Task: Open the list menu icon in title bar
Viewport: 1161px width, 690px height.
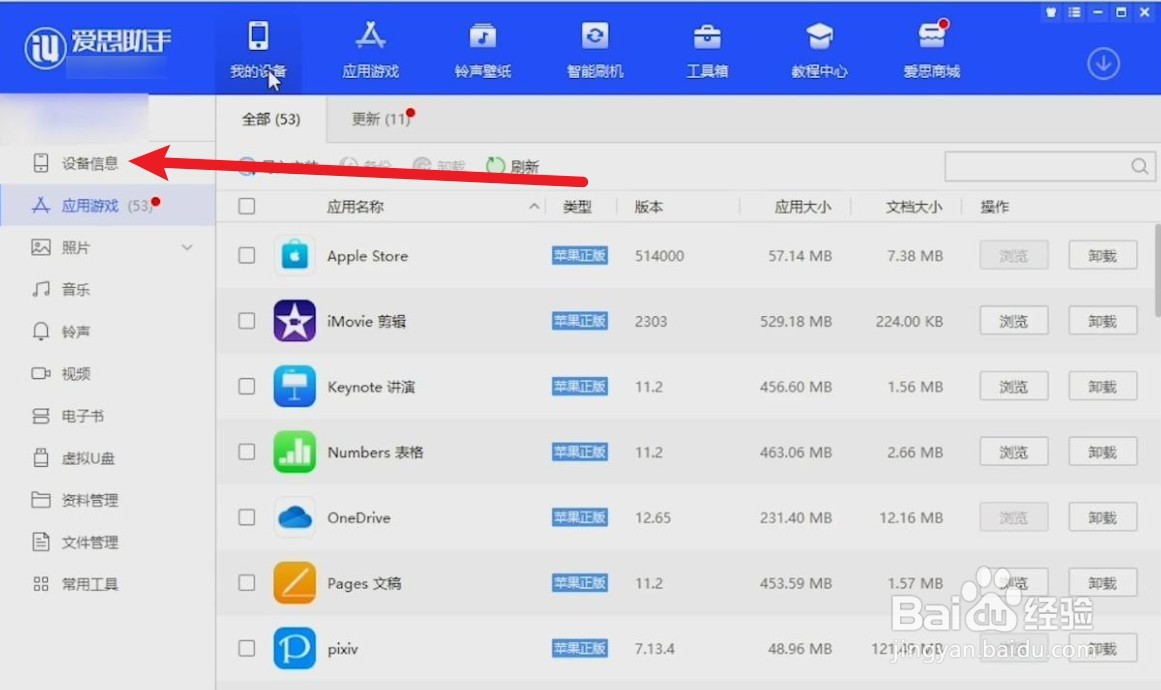Action: [1074, 12]
